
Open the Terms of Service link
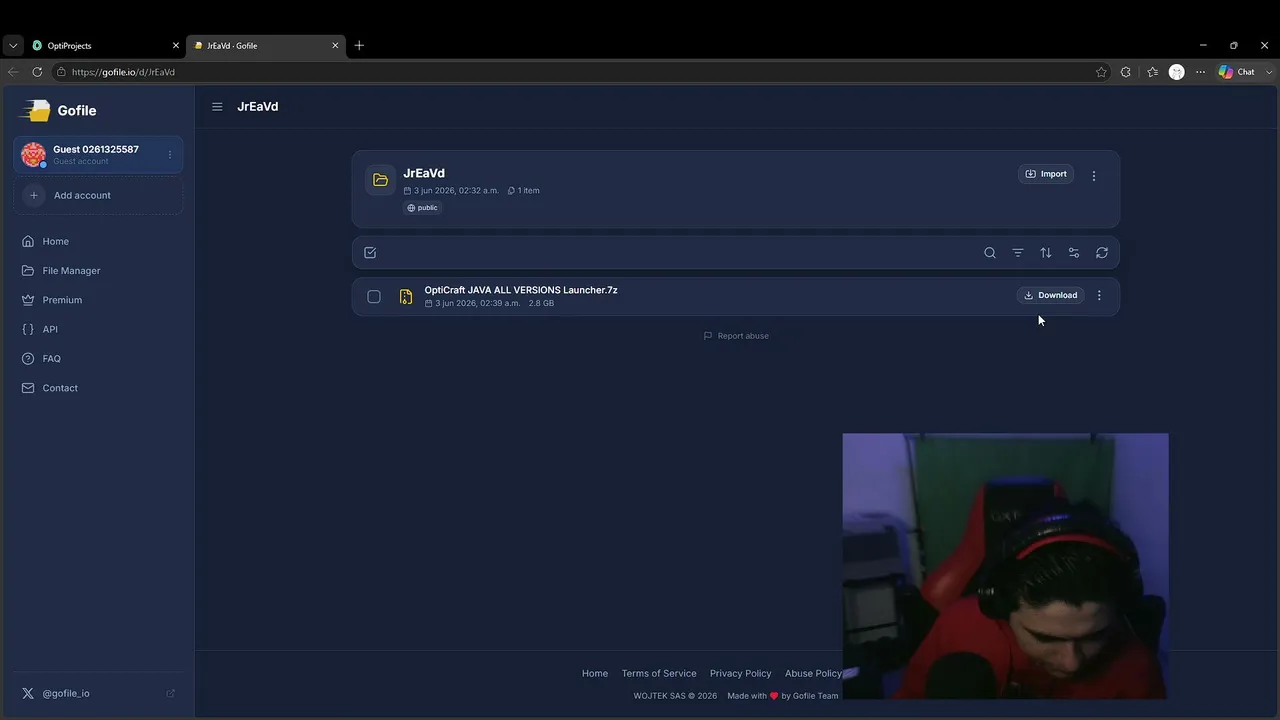[659, 673]
